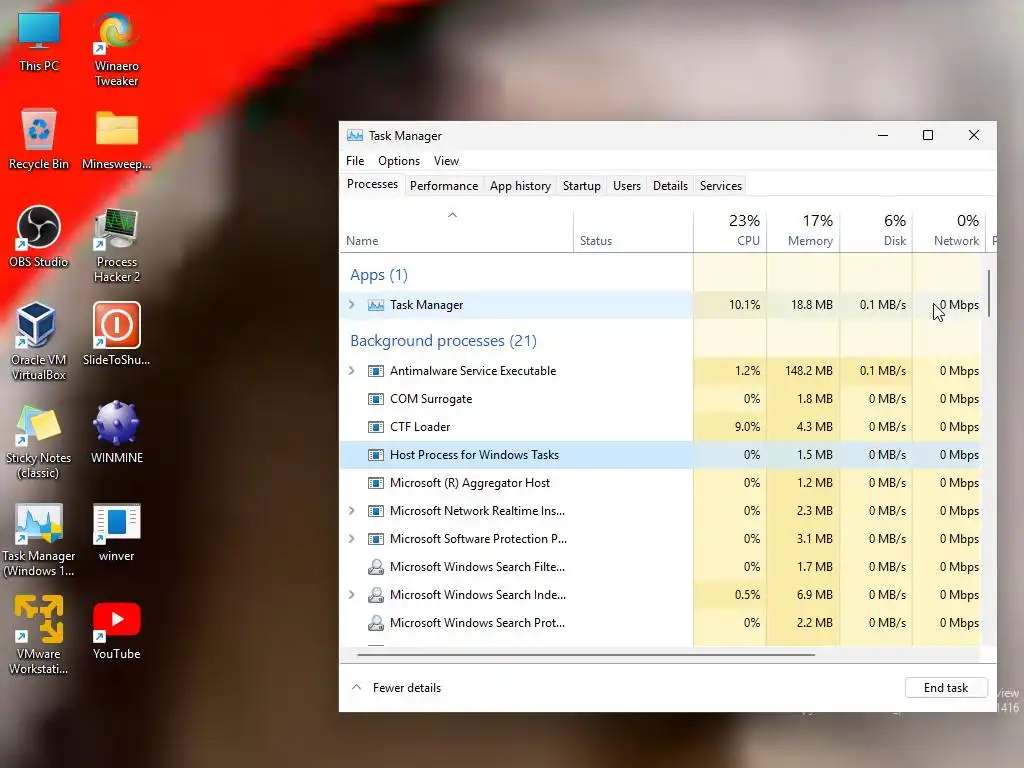Open the View menu

click(446, 161)
